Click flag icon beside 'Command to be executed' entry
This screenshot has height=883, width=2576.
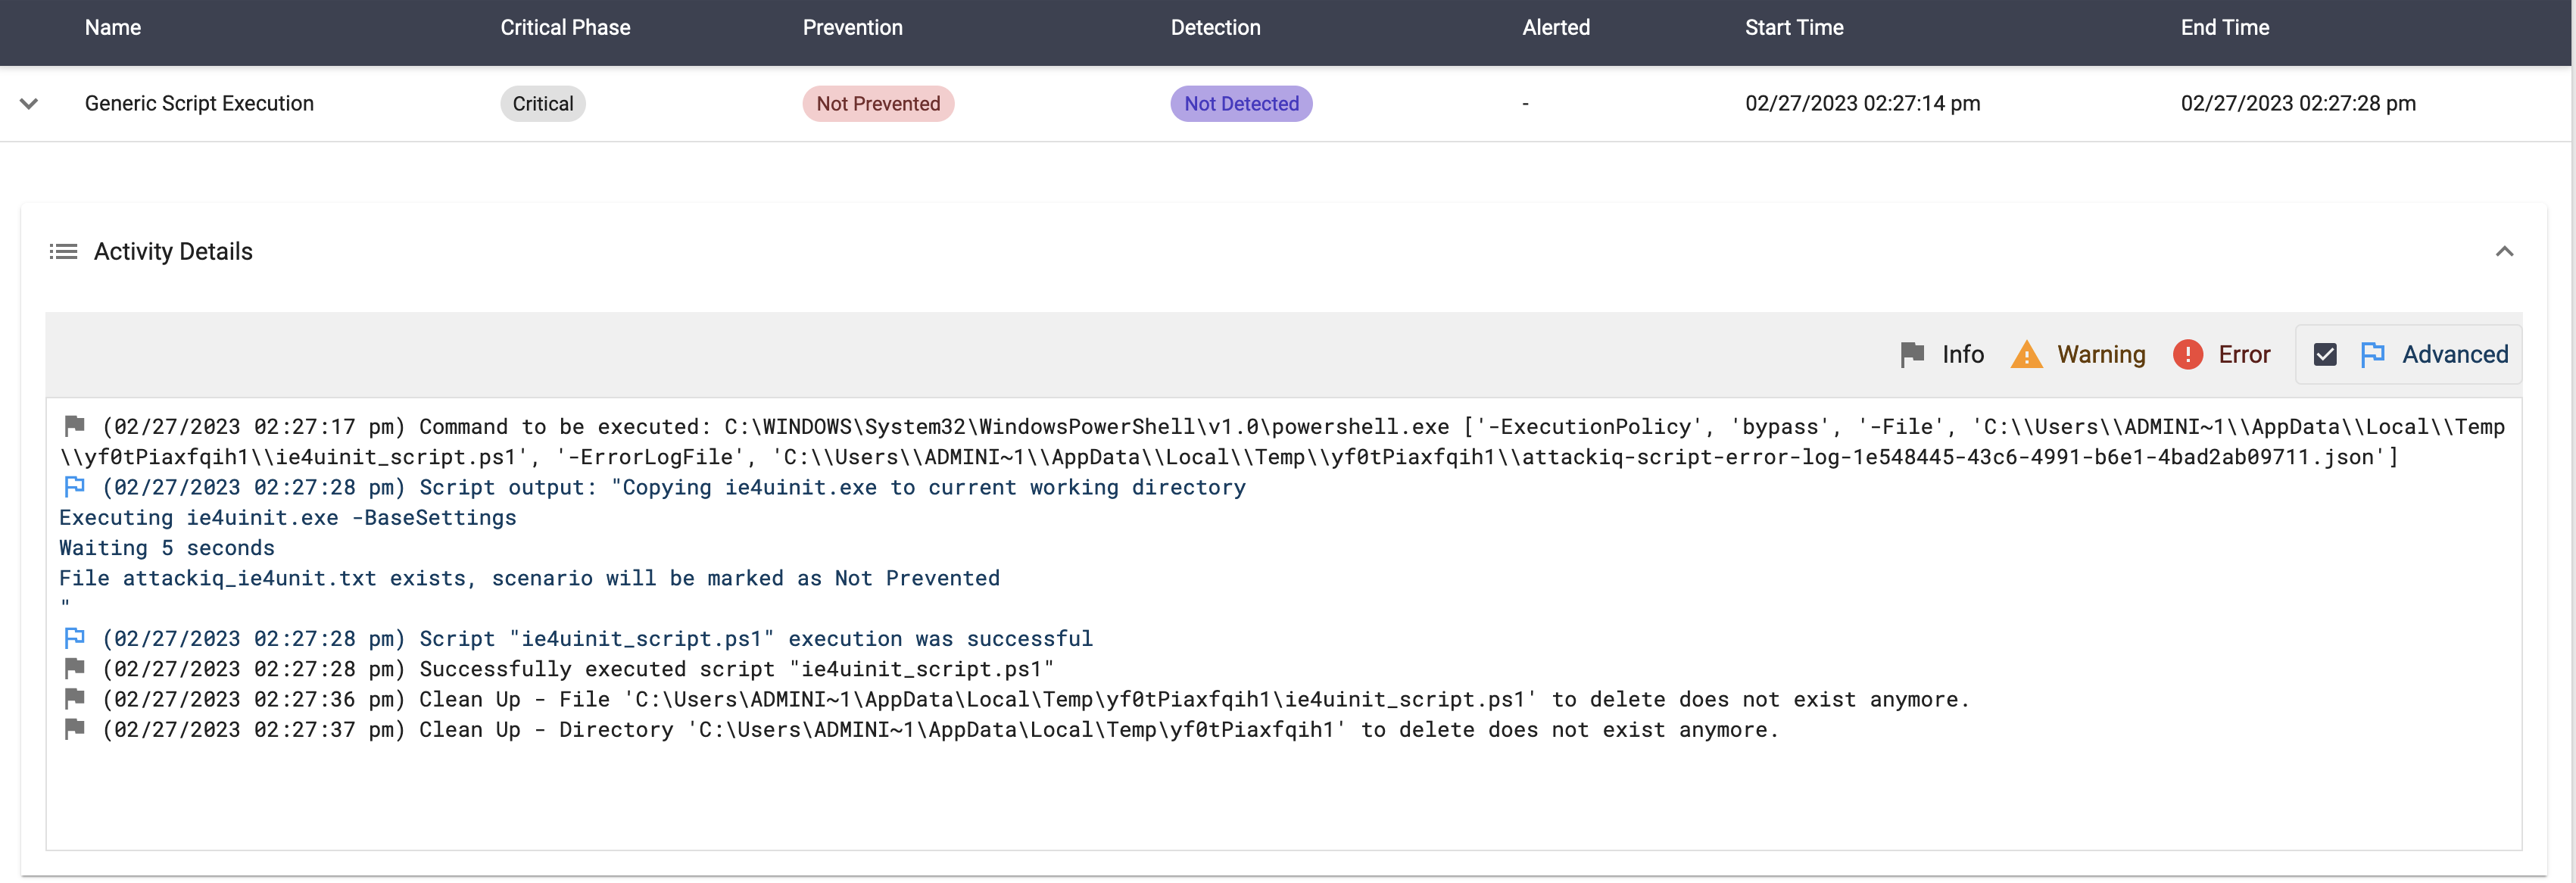74,426
